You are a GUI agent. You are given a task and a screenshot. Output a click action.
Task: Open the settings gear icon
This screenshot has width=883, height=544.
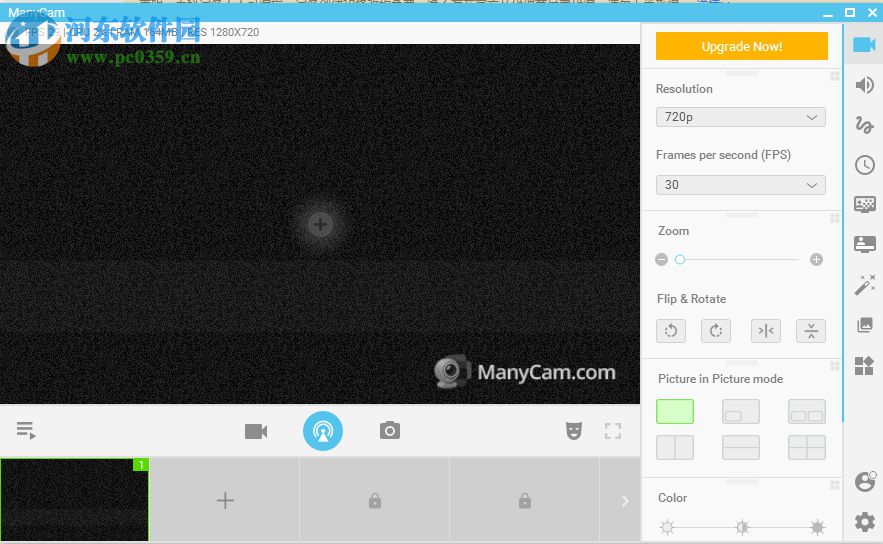(x=864, y=521)
